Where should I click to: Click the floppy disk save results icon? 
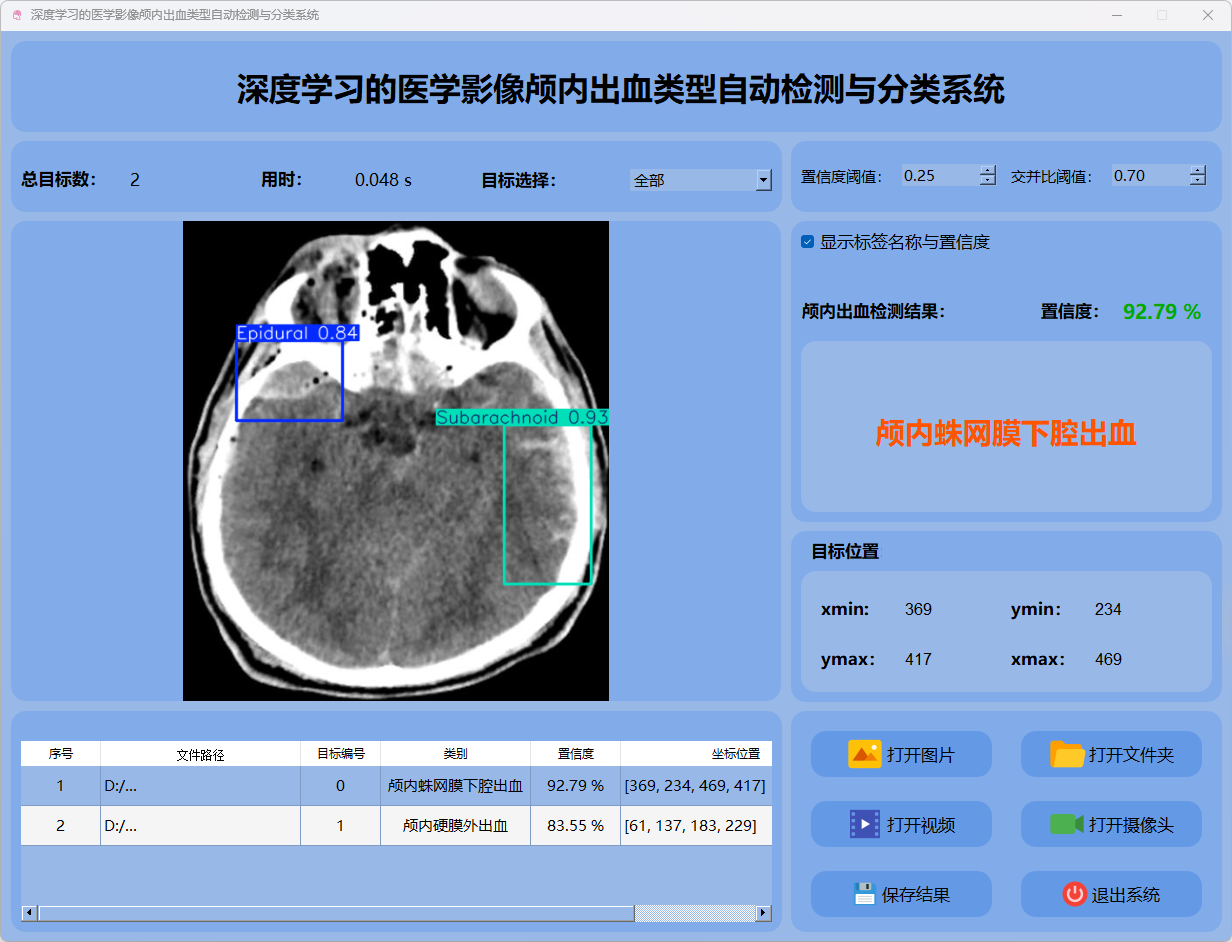[x=864, y=894]
